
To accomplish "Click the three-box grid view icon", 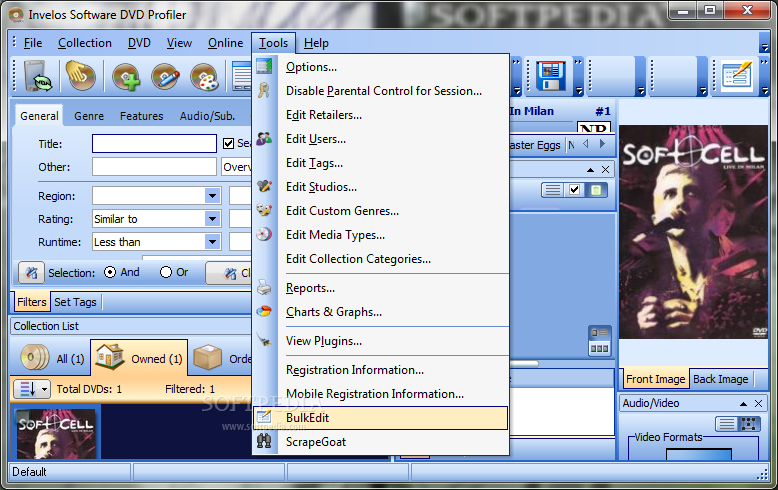I will pos(599,349).
